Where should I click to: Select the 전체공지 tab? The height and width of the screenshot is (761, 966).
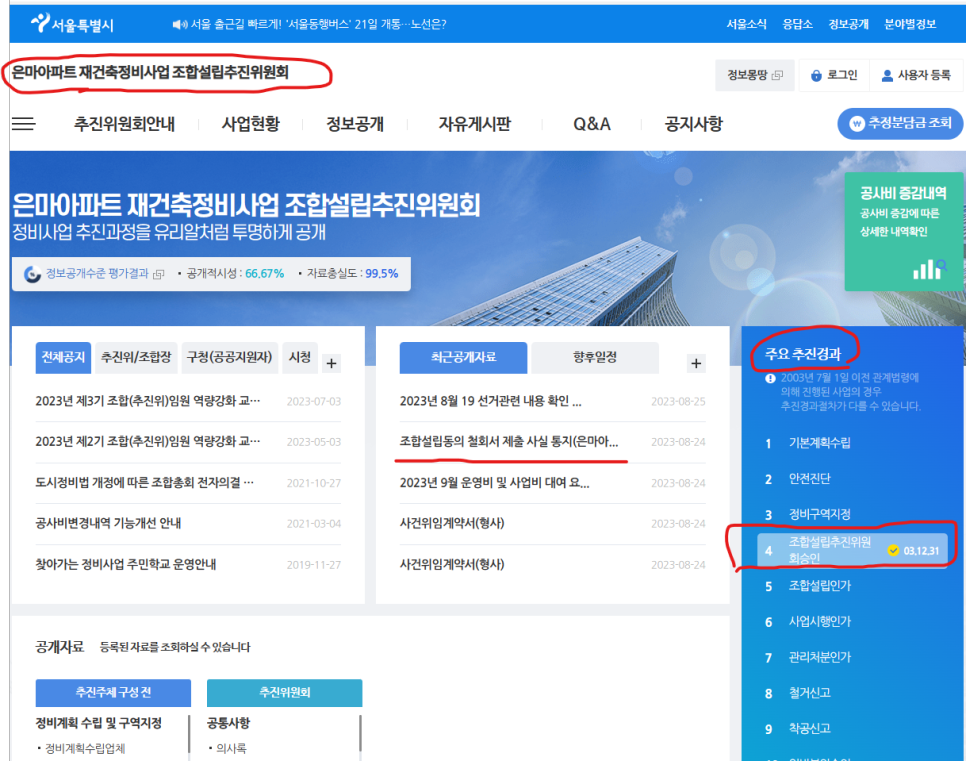tap(63, 357)
